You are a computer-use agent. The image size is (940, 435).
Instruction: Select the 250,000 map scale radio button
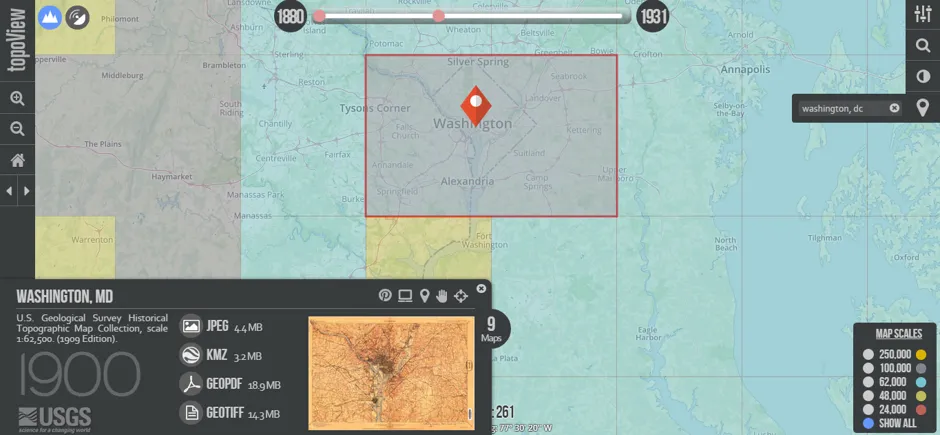tap(868, 355)
